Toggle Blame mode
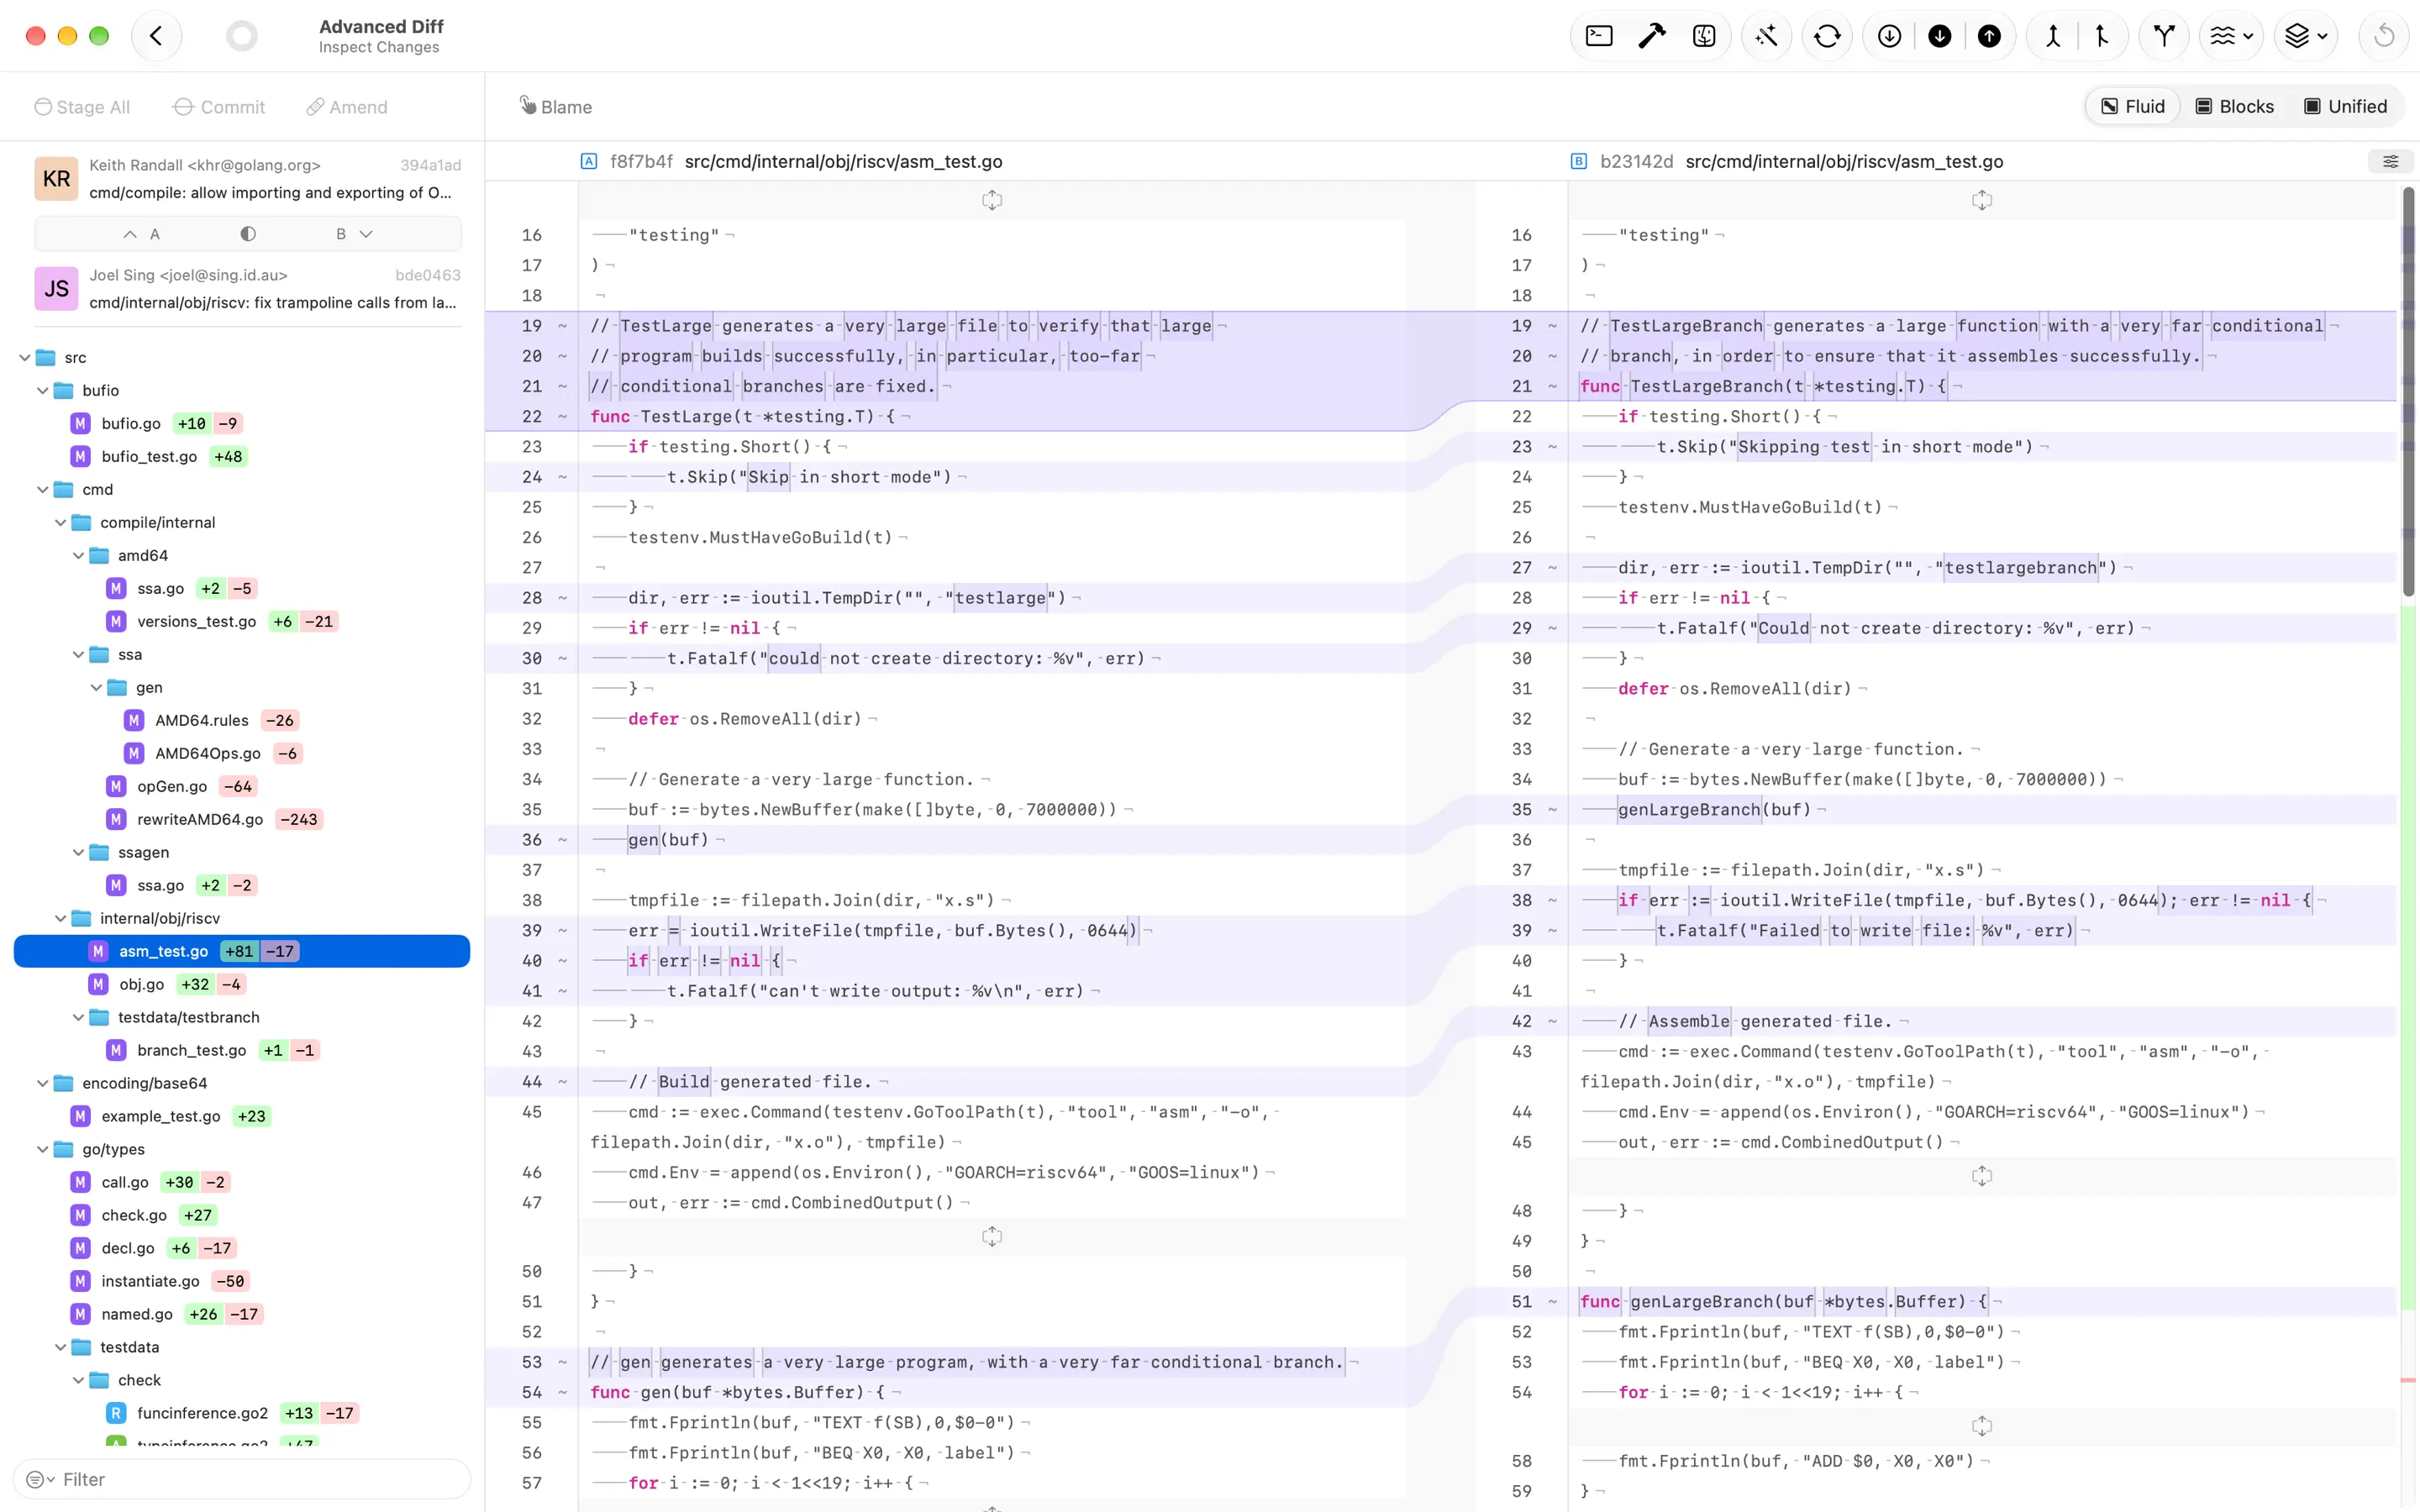 click(x=556, y=106)
